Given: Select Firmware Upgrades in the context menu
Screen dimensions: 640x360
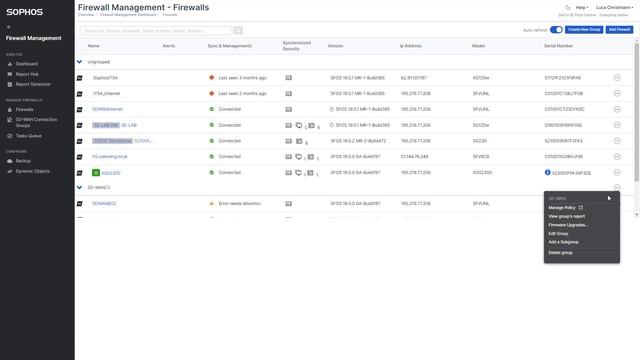Looking at the screenshot, I should tap(568, 225).
